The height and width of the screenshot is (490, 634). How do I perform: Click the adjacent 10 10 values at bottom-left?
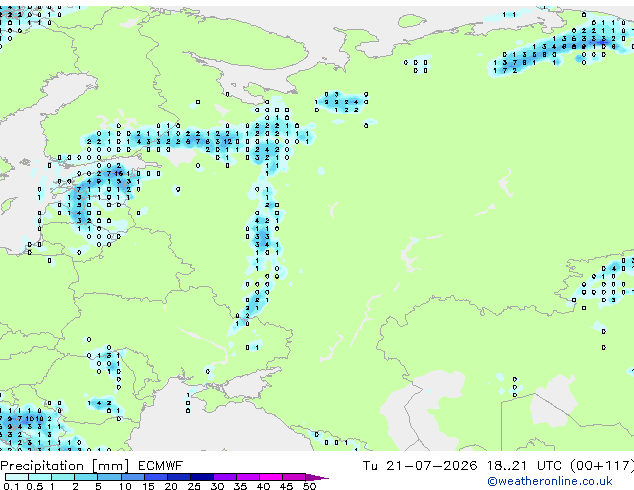pyautogui.click(x=34, y=418)
